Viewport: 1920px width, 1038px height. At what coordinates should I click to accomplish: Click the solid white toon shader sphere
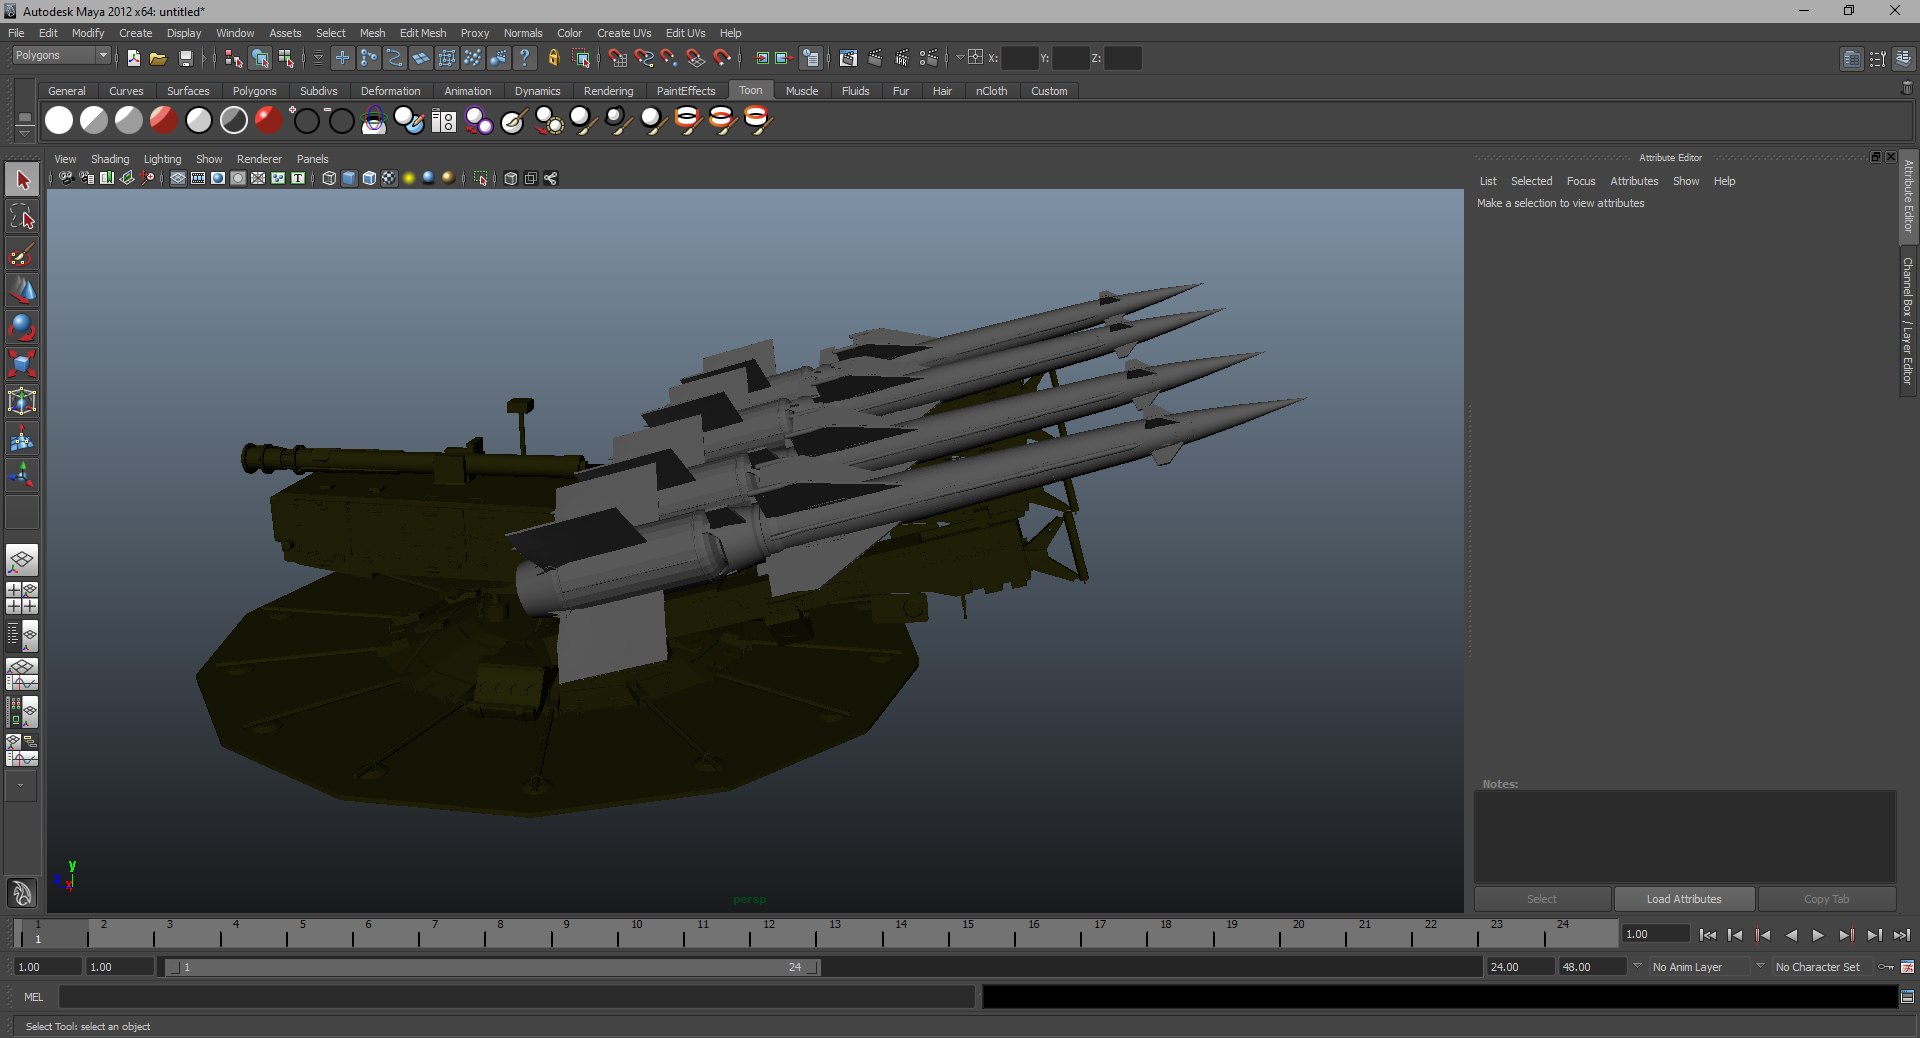[x=59, y=121]
